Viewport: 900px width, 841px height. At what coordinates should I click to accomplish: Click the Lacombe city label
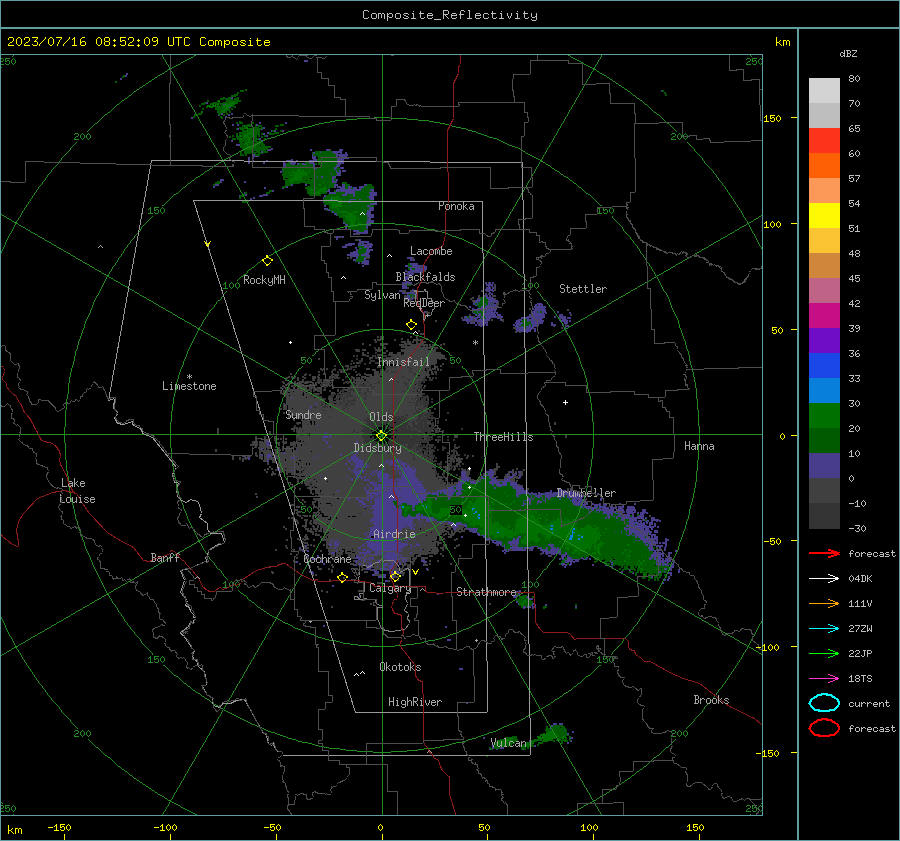click(x=431, y=251)
